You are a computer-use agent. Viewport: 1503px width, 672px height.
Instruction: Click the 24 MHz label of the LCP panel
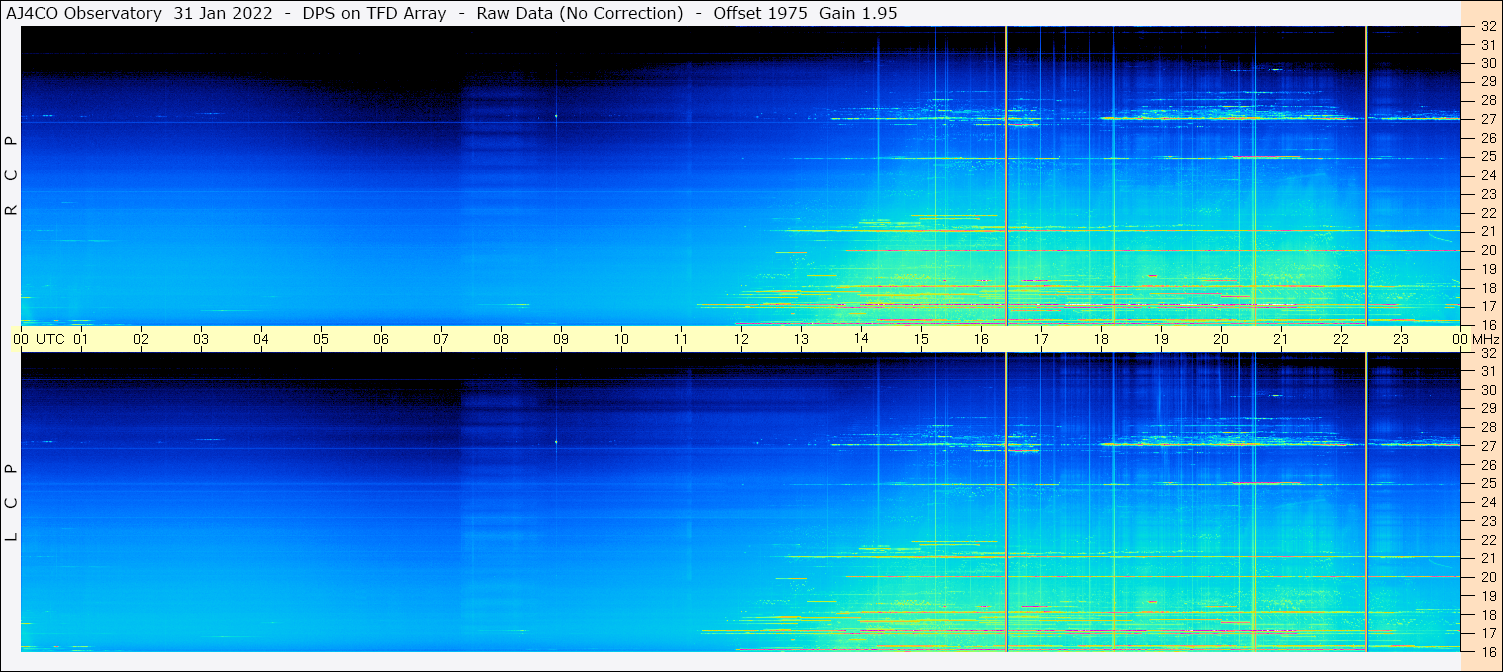[1487, 502]
